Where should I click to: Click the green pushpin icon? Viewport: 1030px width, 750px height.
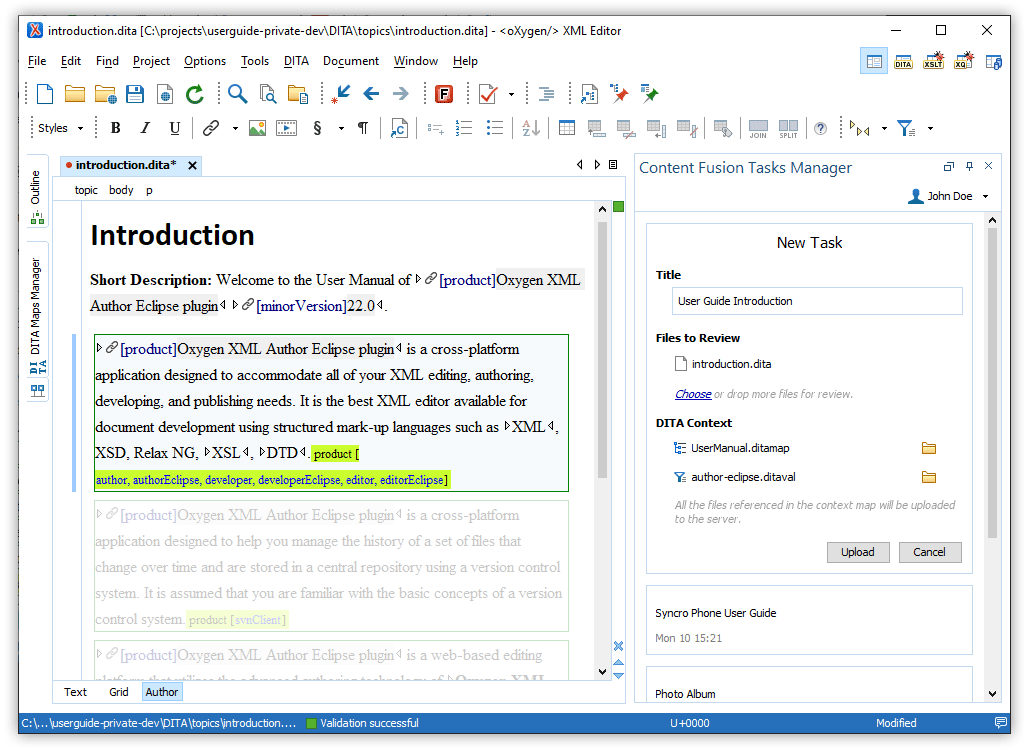tap(649, 94)
